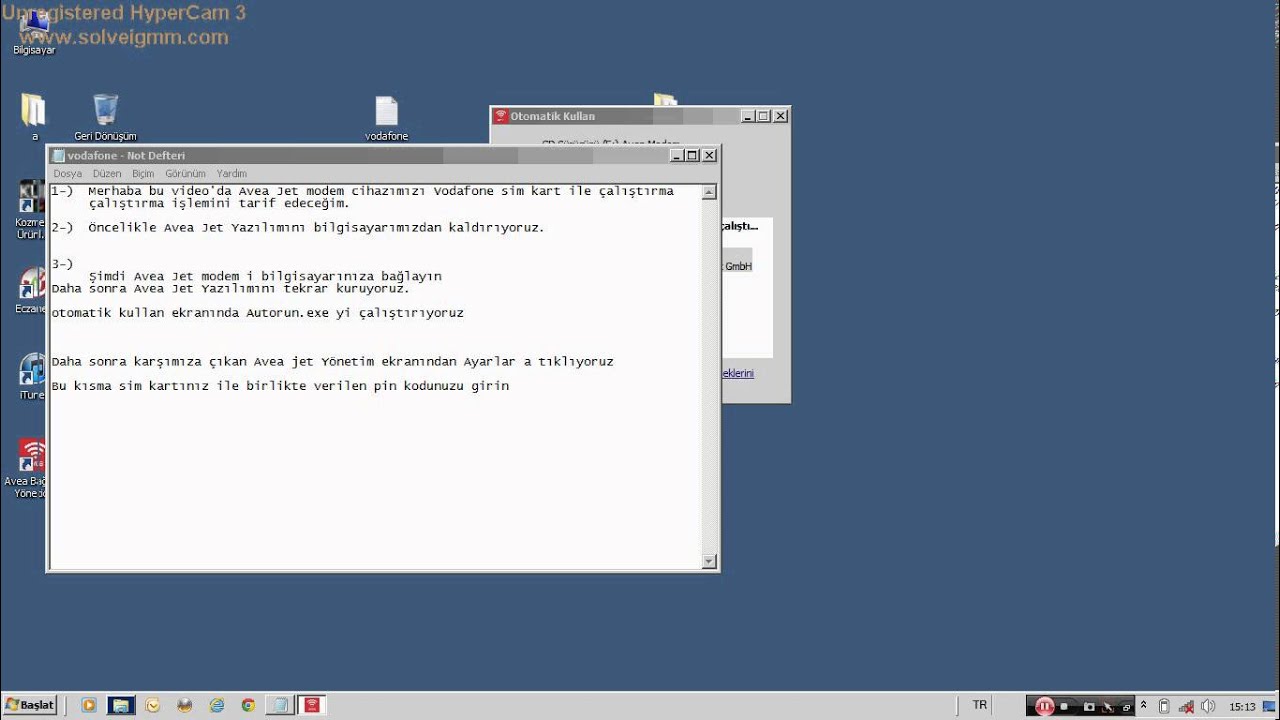
Task: Launch Google Chrome from taskbar
Action: [248, 705]
